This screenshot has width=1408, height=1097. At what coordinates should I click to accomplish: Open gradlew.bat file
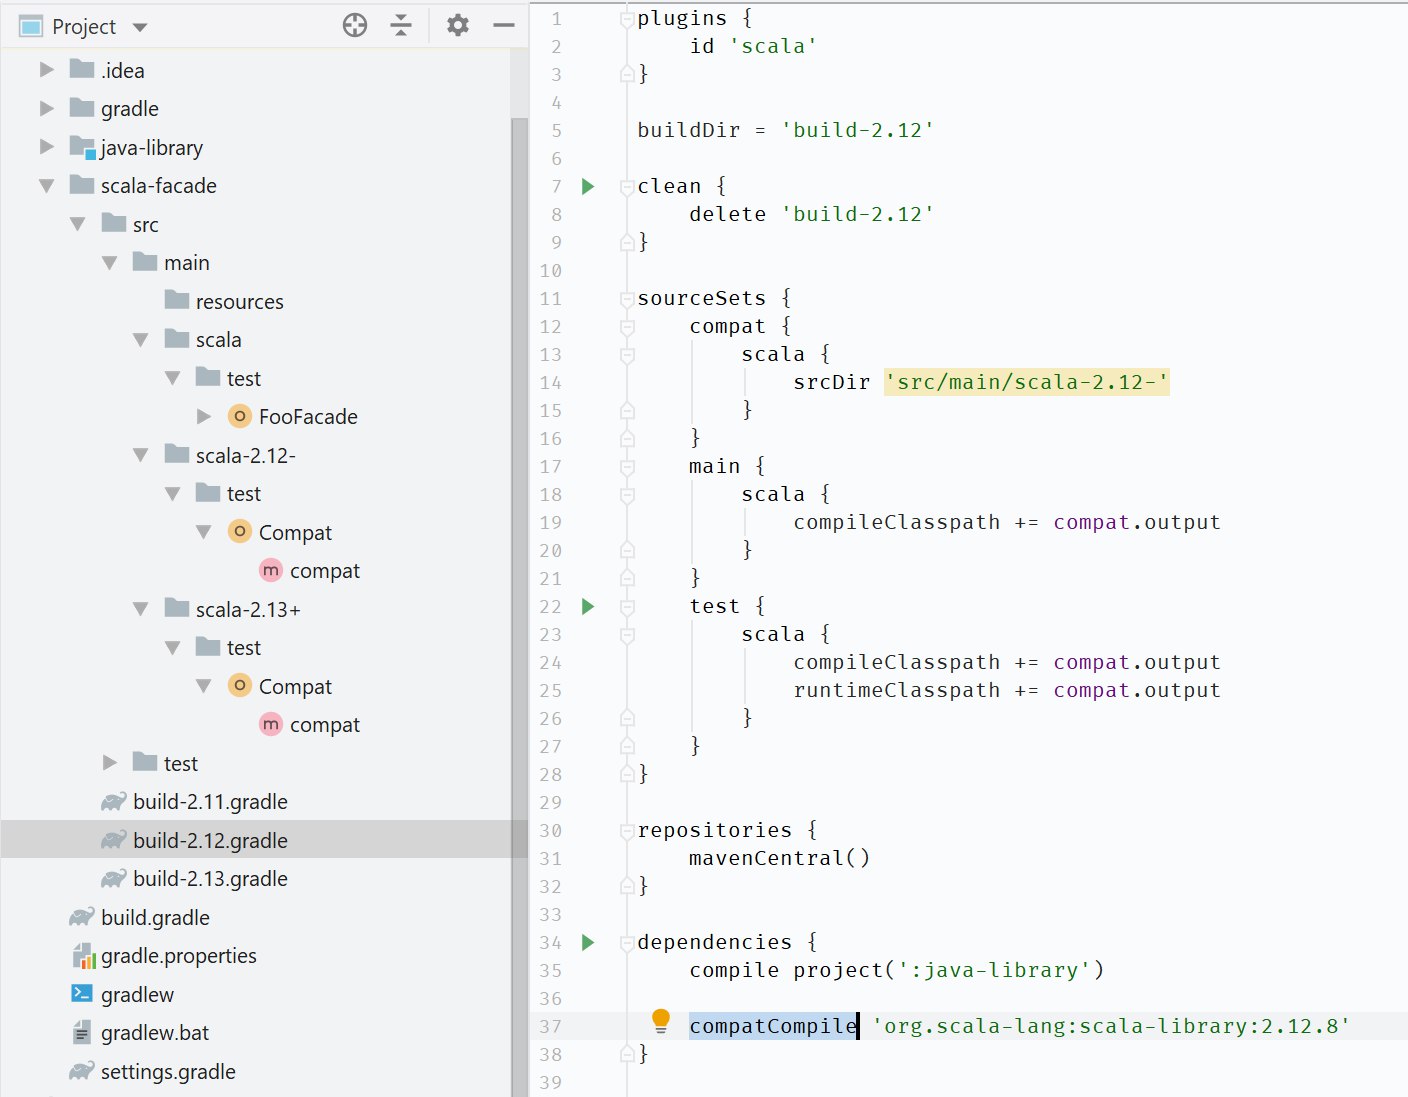point(140,1033)
